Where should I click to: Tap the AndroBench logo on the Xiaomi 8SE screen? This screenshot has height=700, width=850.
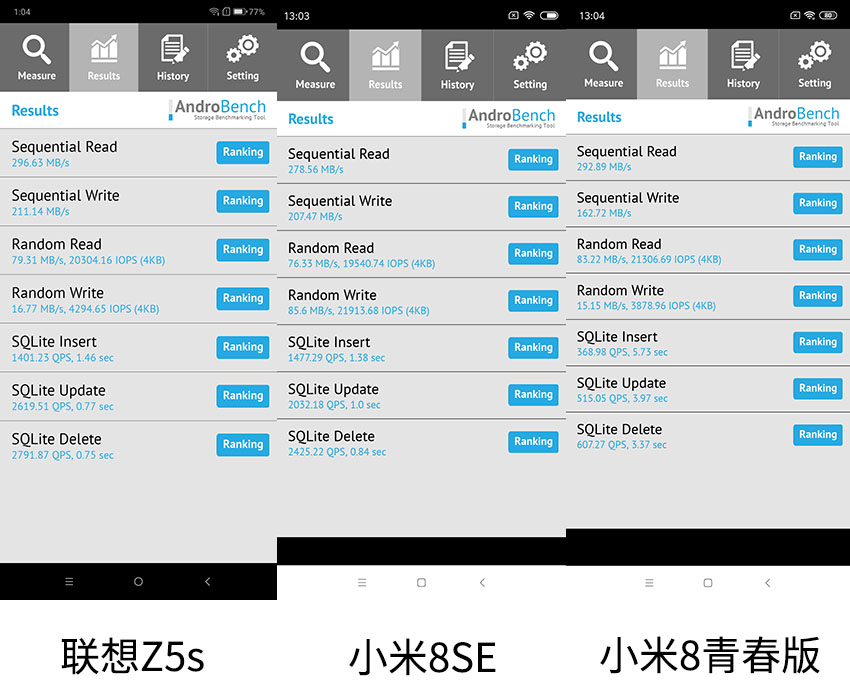[x=511, y=118]
